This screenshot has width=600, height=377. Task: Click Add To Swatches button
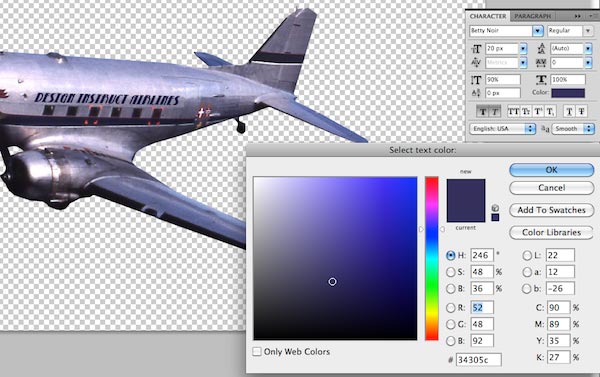[551, 210]
